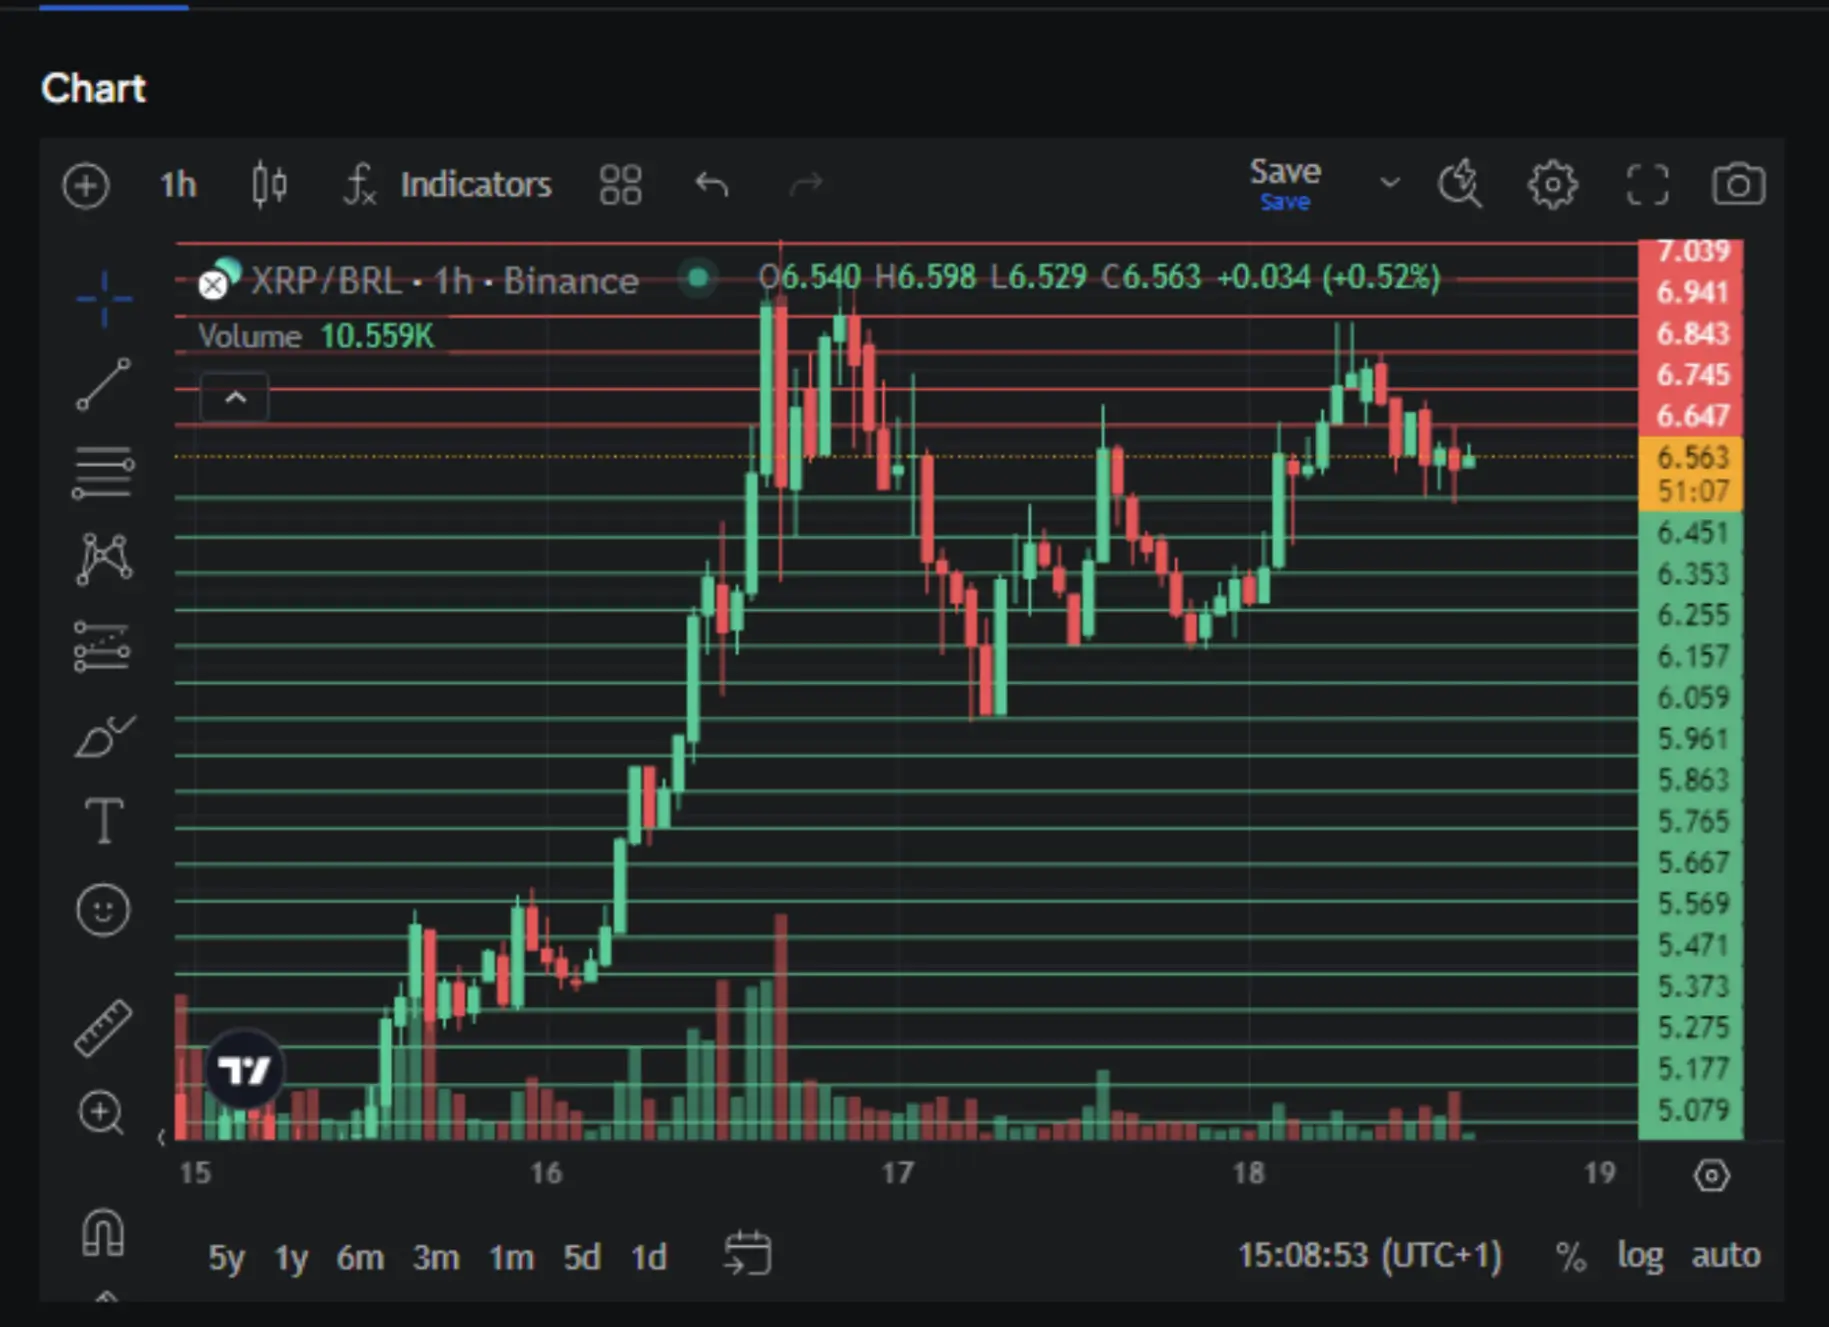Toggle XRP/BRL series visibility dot
This screenshot has height=1327, width=1829.
[697, 277]
